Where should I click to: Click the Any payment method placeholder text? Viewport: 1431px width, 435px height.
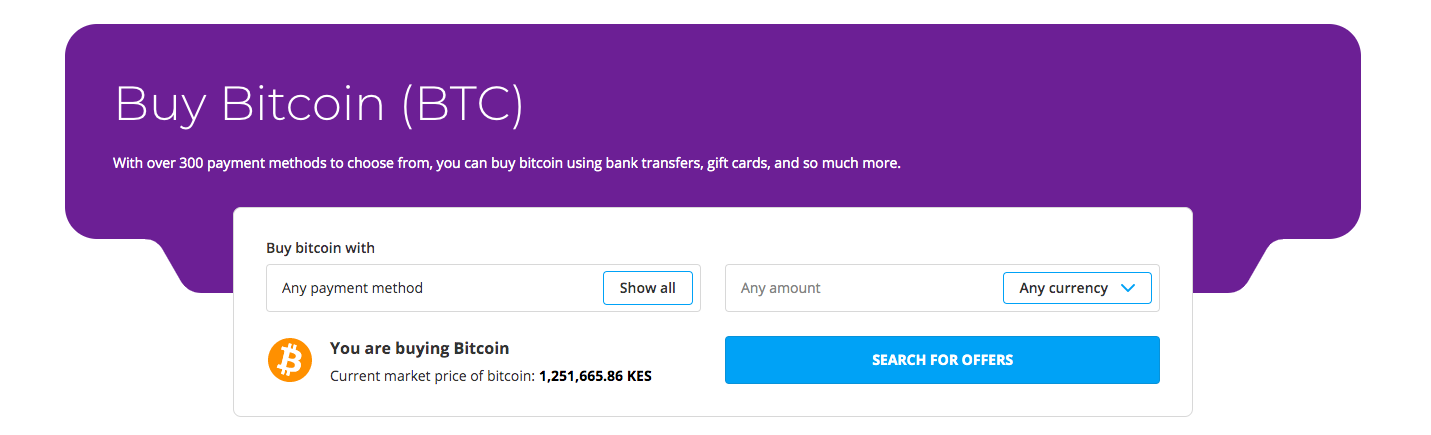point(352,288)
